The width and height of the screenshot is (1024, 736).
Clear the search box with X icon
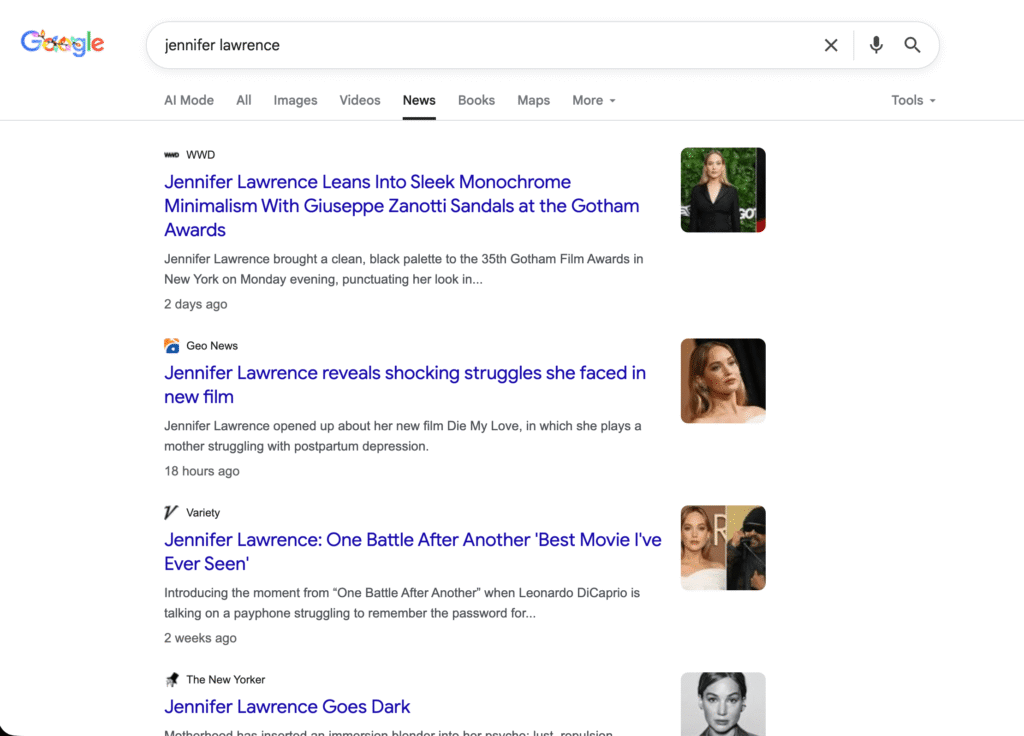[x=830, y=45]
